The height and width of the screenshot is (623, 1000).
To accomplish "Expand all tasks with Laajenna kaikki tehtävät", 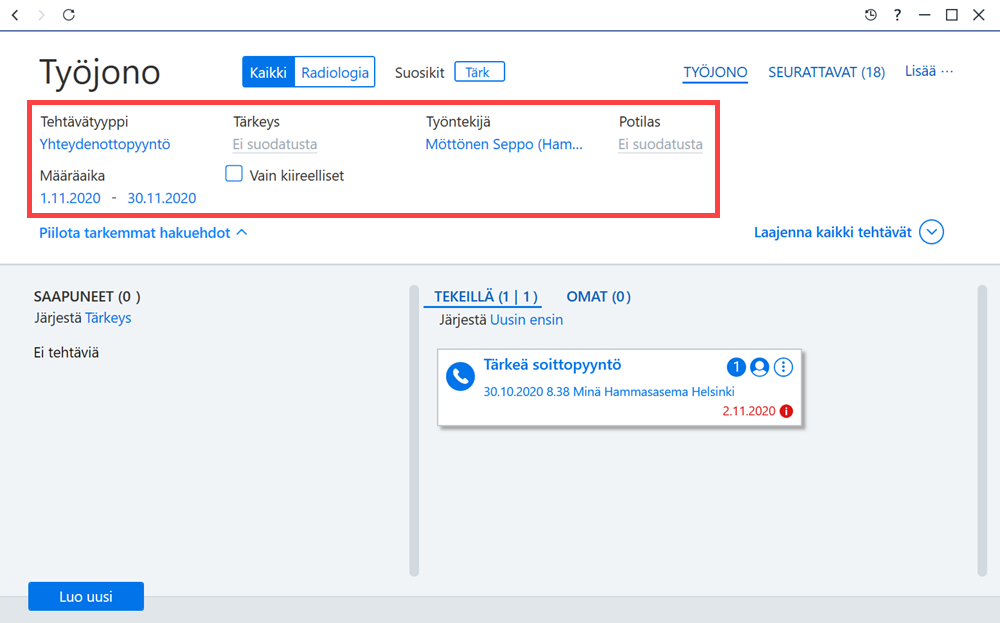I will pyautogui.click(x=848, y=232).
